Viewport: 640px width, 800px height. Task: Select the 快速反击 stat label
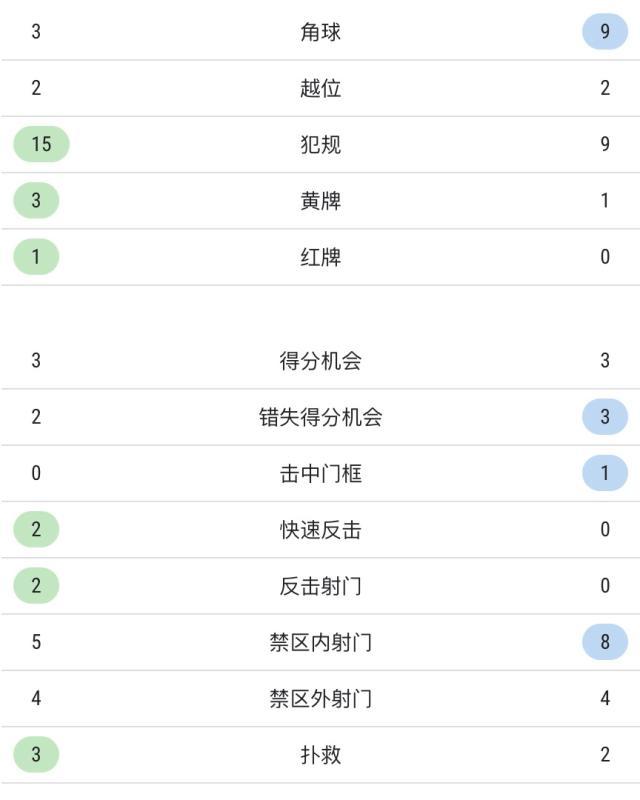320,529
